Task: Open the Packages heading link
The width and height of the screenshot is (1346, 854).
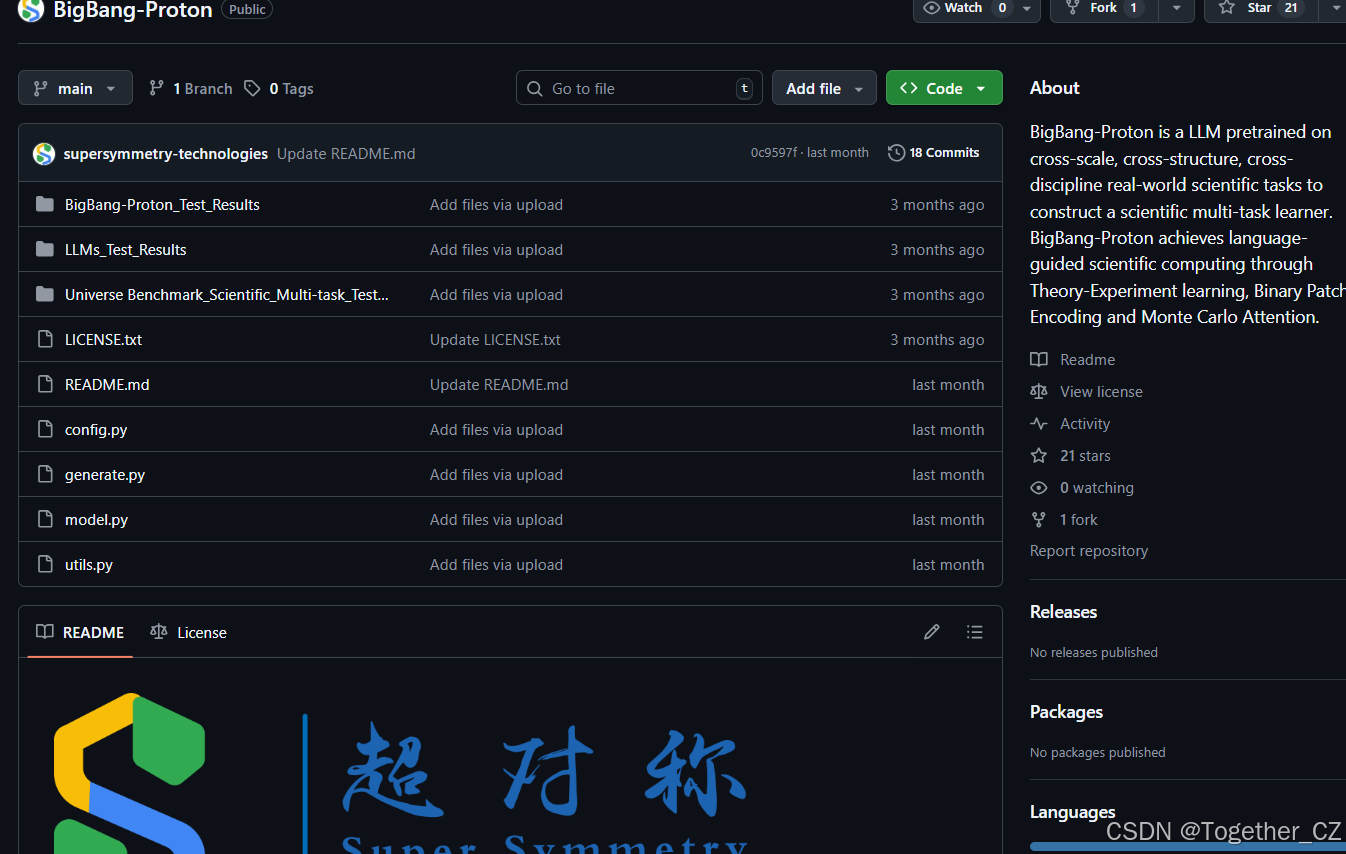Action: [1066, 711]
